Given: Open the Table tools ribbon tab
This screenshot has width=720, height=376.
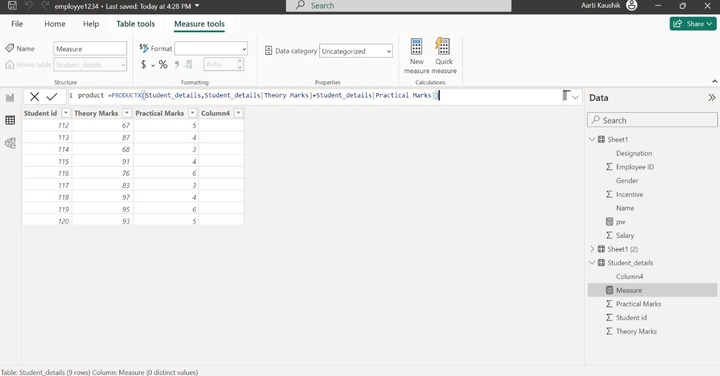Looking at the screenshot, I should (x=135, y=24).
